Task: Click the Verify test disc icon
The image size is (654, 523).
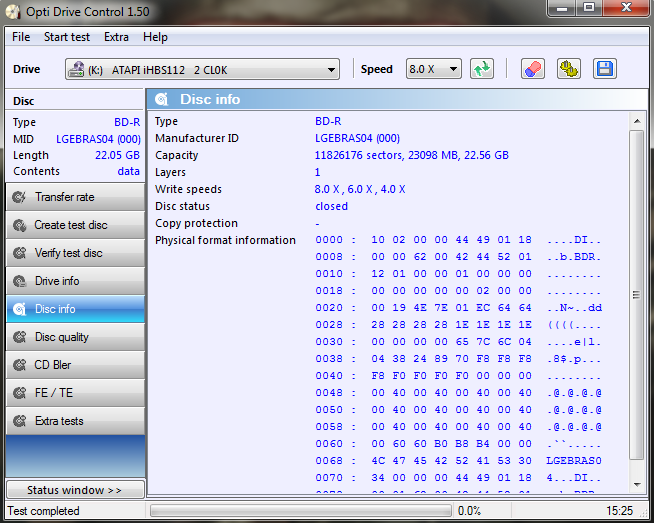Action: (x=19, y=253)
